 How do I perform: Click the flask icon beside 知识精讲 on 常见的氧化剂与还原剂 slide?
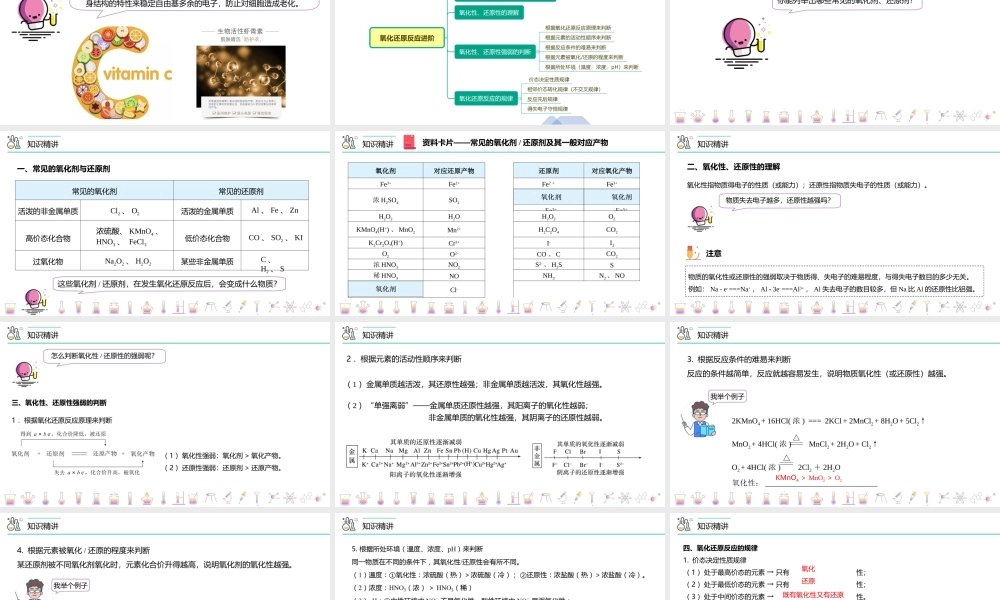[x=13, y=142]
